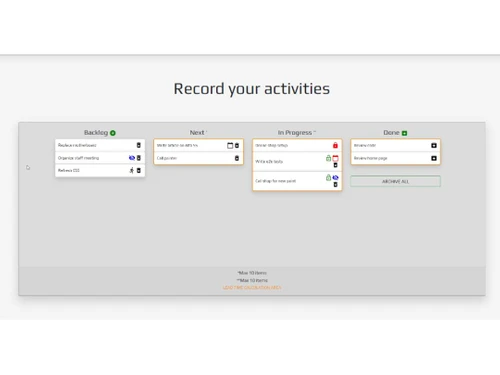This screenshot has height=375, width=500.
Task: Click the '*Max 10 items' footnote
Action: pos(252,273)
